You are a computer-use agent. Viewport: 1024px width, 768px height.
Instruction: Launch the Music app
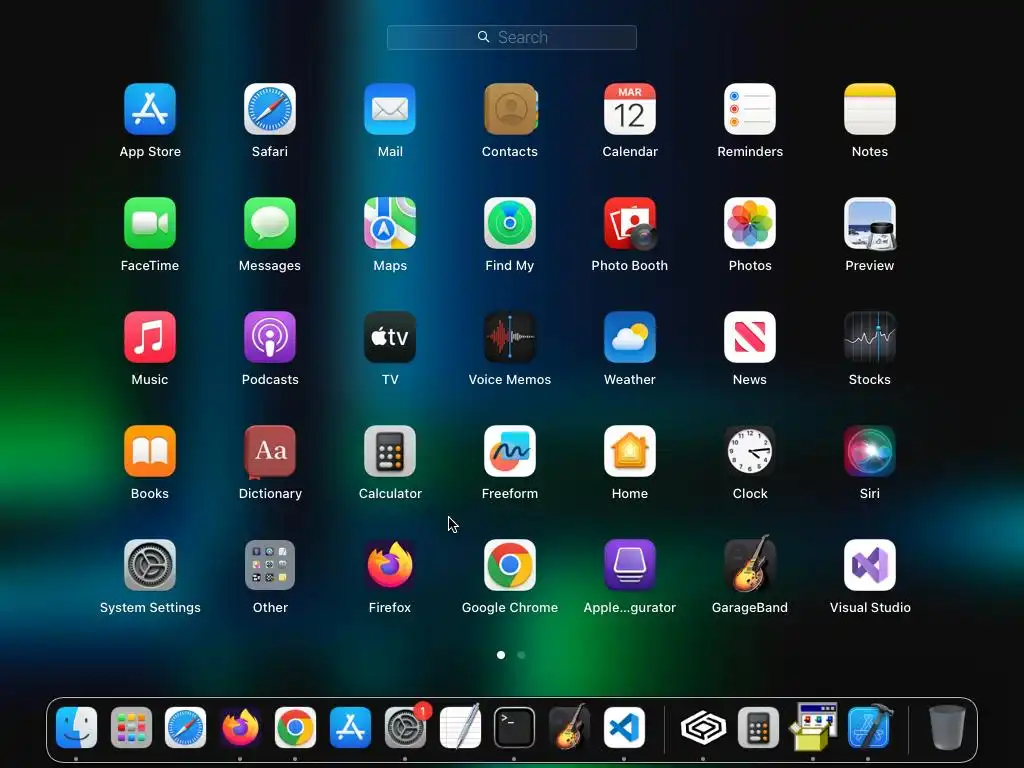pyautogui.click(x=150, y=337)
